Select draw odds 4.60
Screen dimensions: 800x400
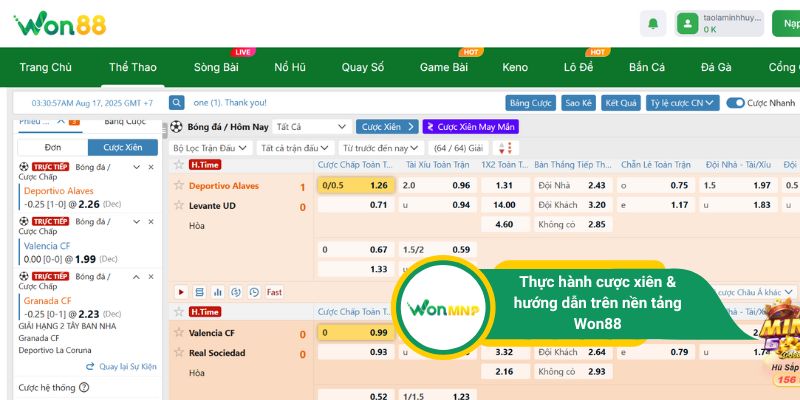pos(505,224)
